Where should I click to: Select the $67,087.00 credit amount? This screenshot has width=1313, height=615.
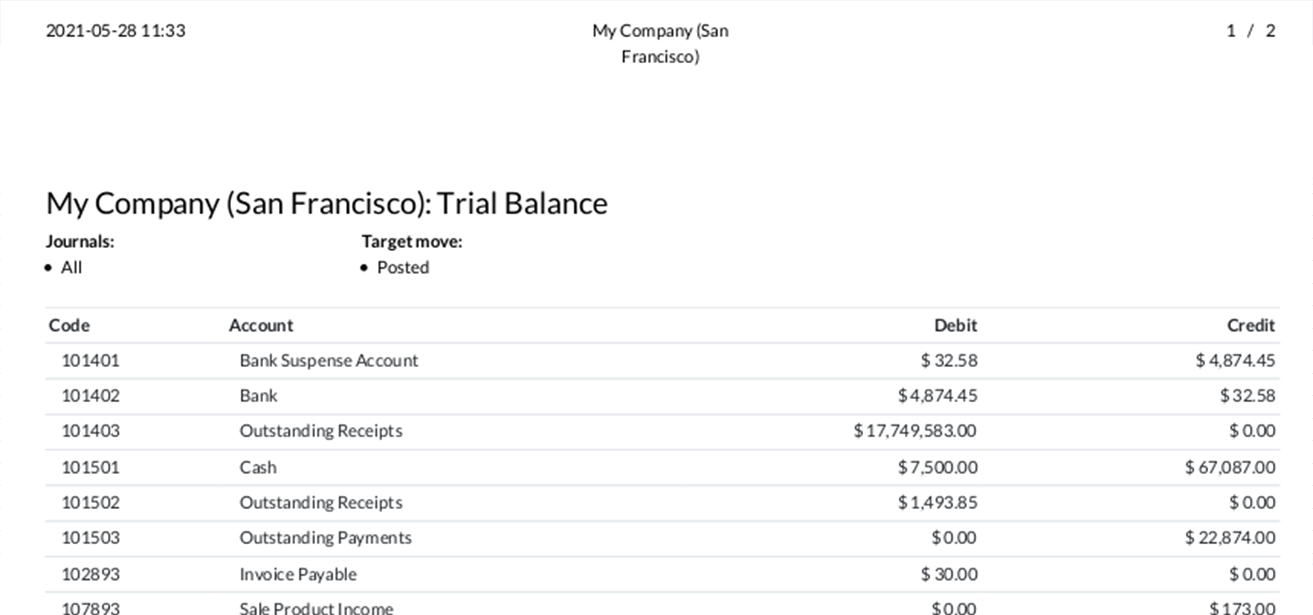pyautogui.click(x=1230, y=467)
